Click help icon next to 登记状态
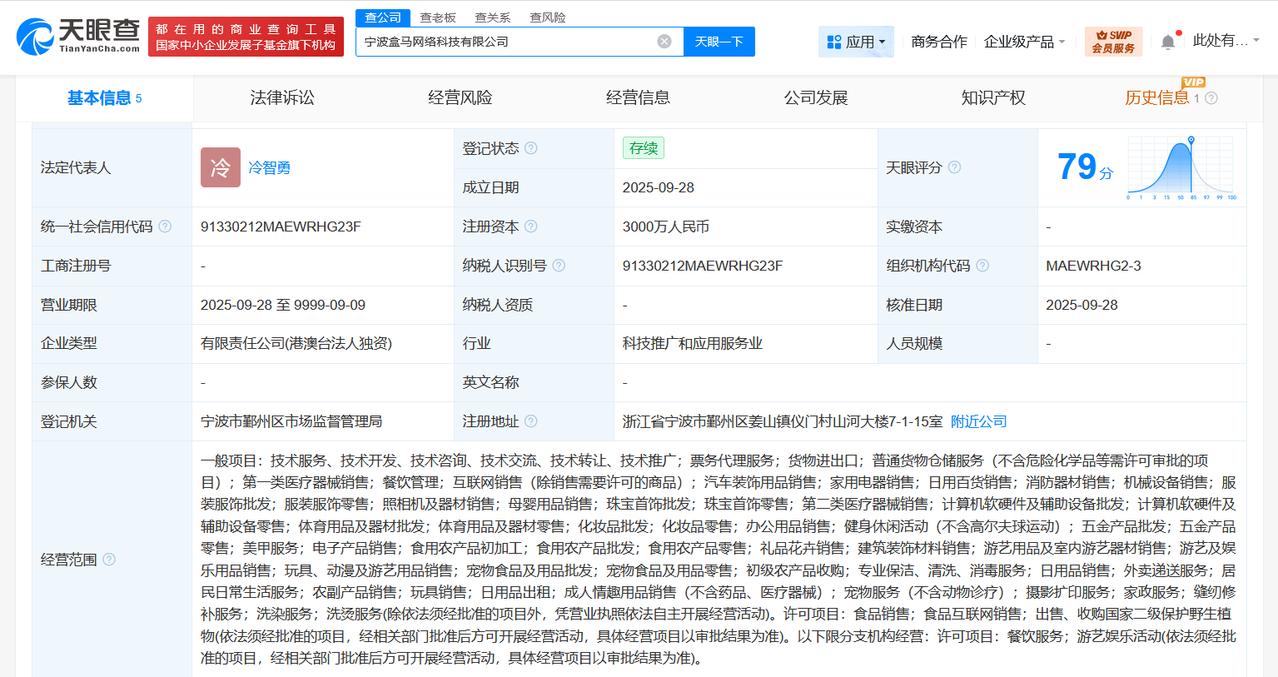Screen dimensions: 1278x677 (x=531, y=148)
